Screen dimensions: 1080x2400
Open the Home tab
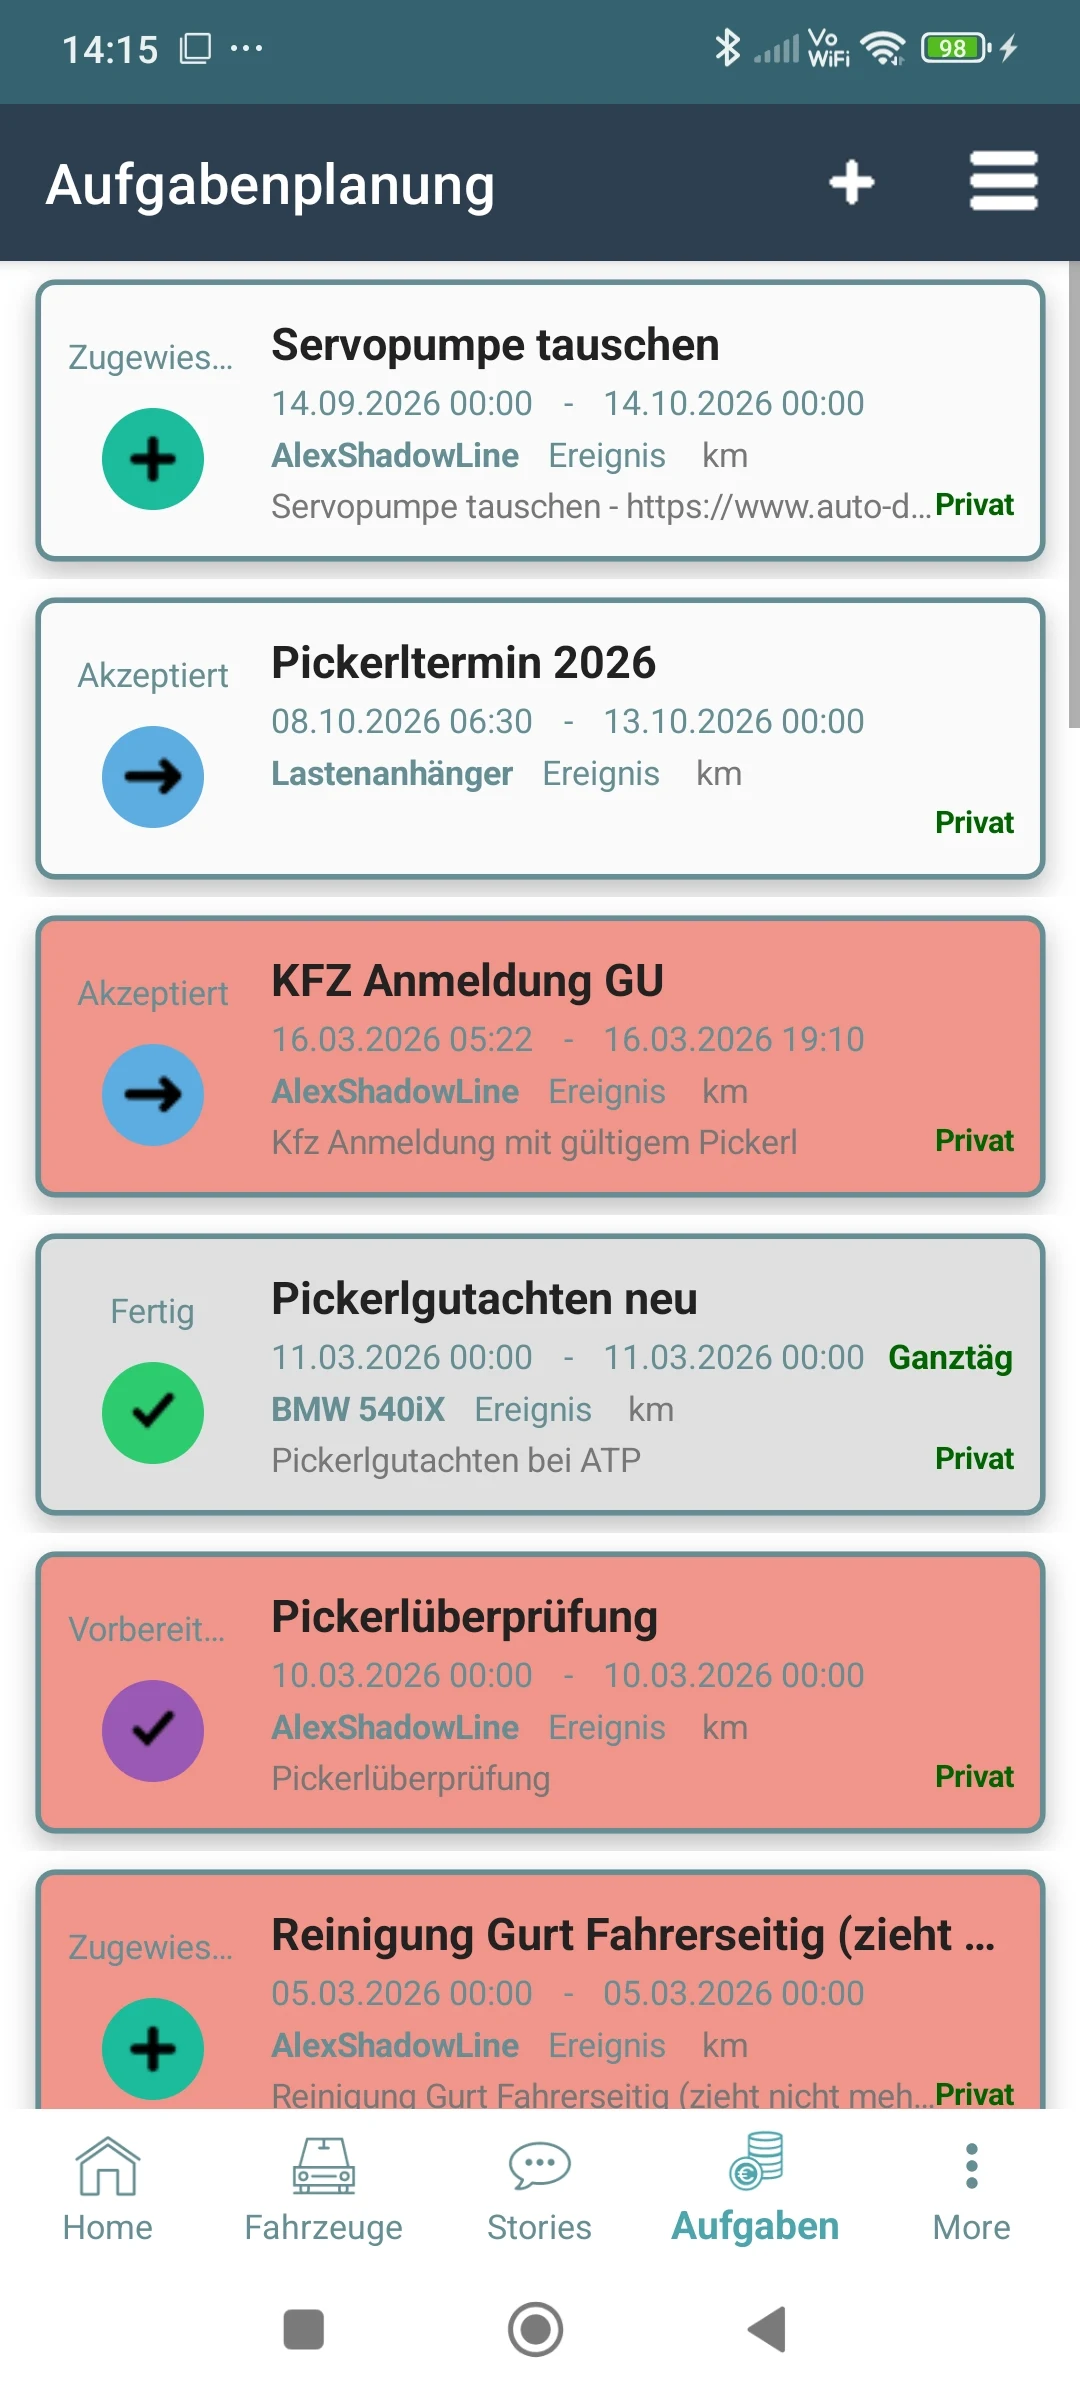click(x=108, y=2190)
